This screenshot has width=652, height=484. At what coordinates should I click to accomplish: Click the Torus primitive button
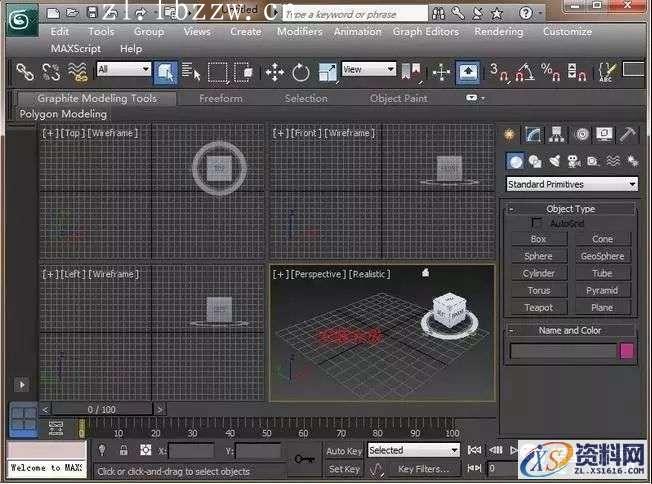point(539,291)
